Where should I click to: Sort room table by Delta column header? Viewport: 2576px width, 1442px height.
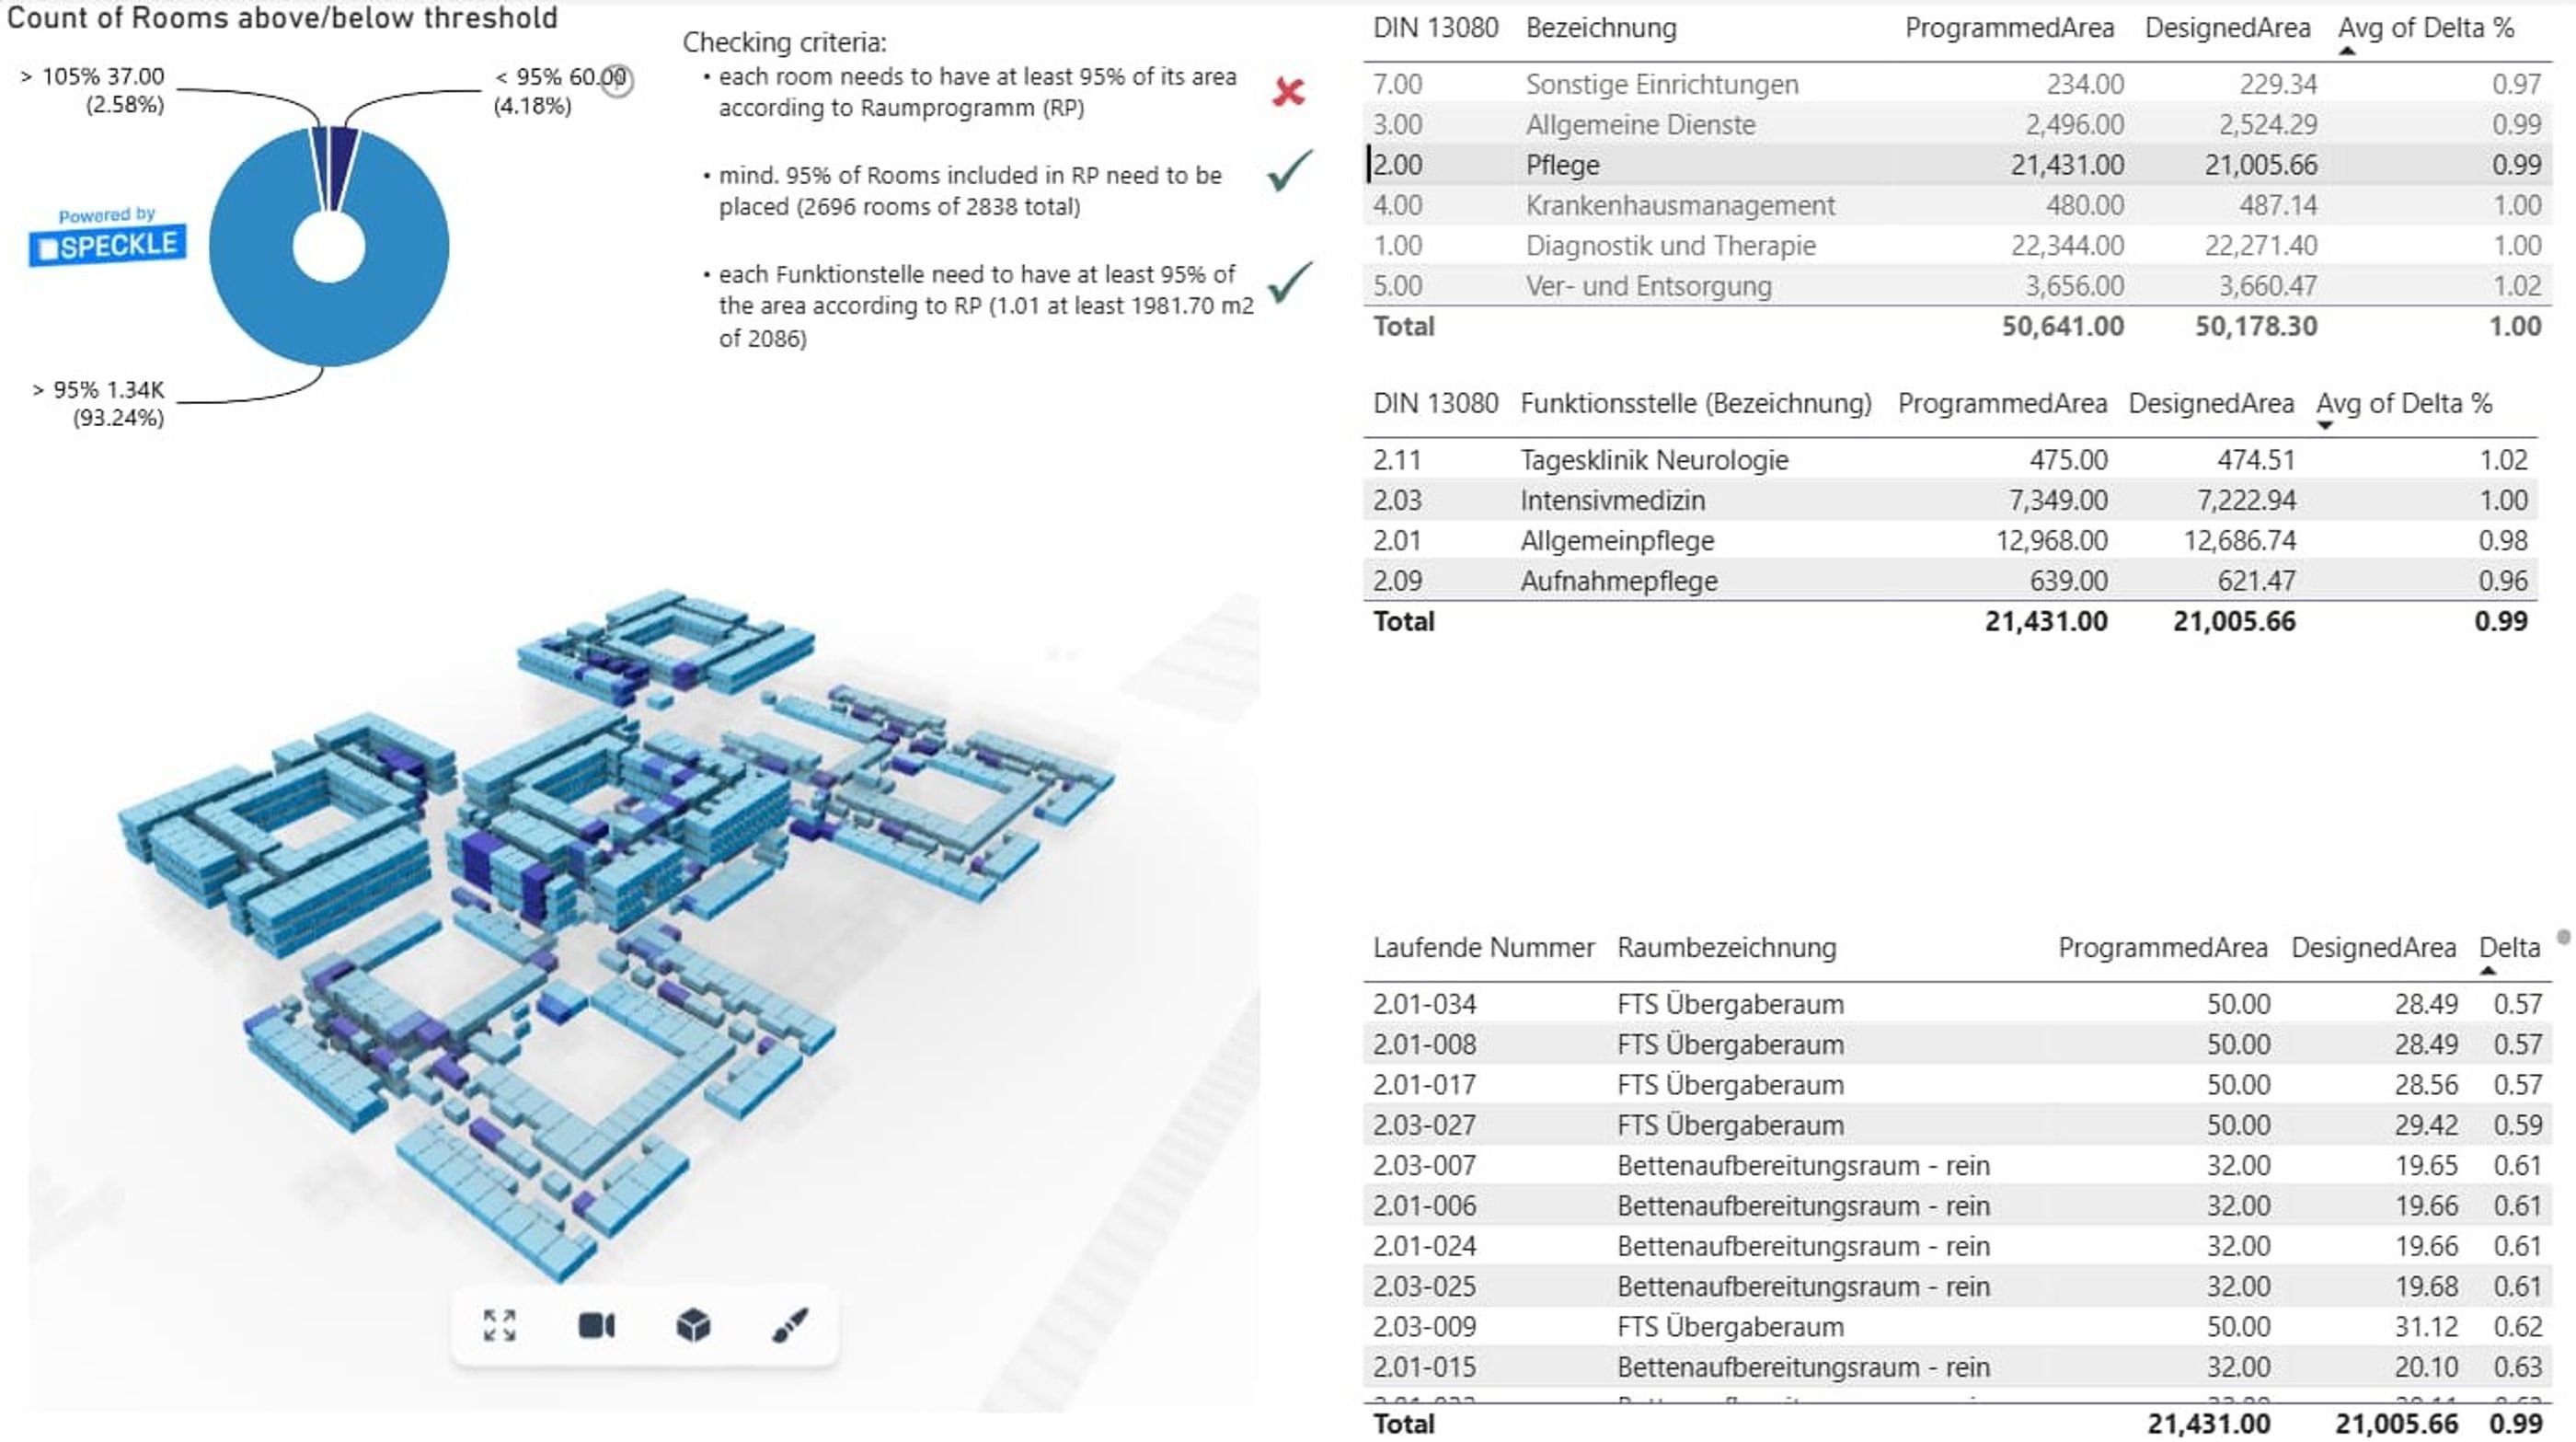point(2509,947)
